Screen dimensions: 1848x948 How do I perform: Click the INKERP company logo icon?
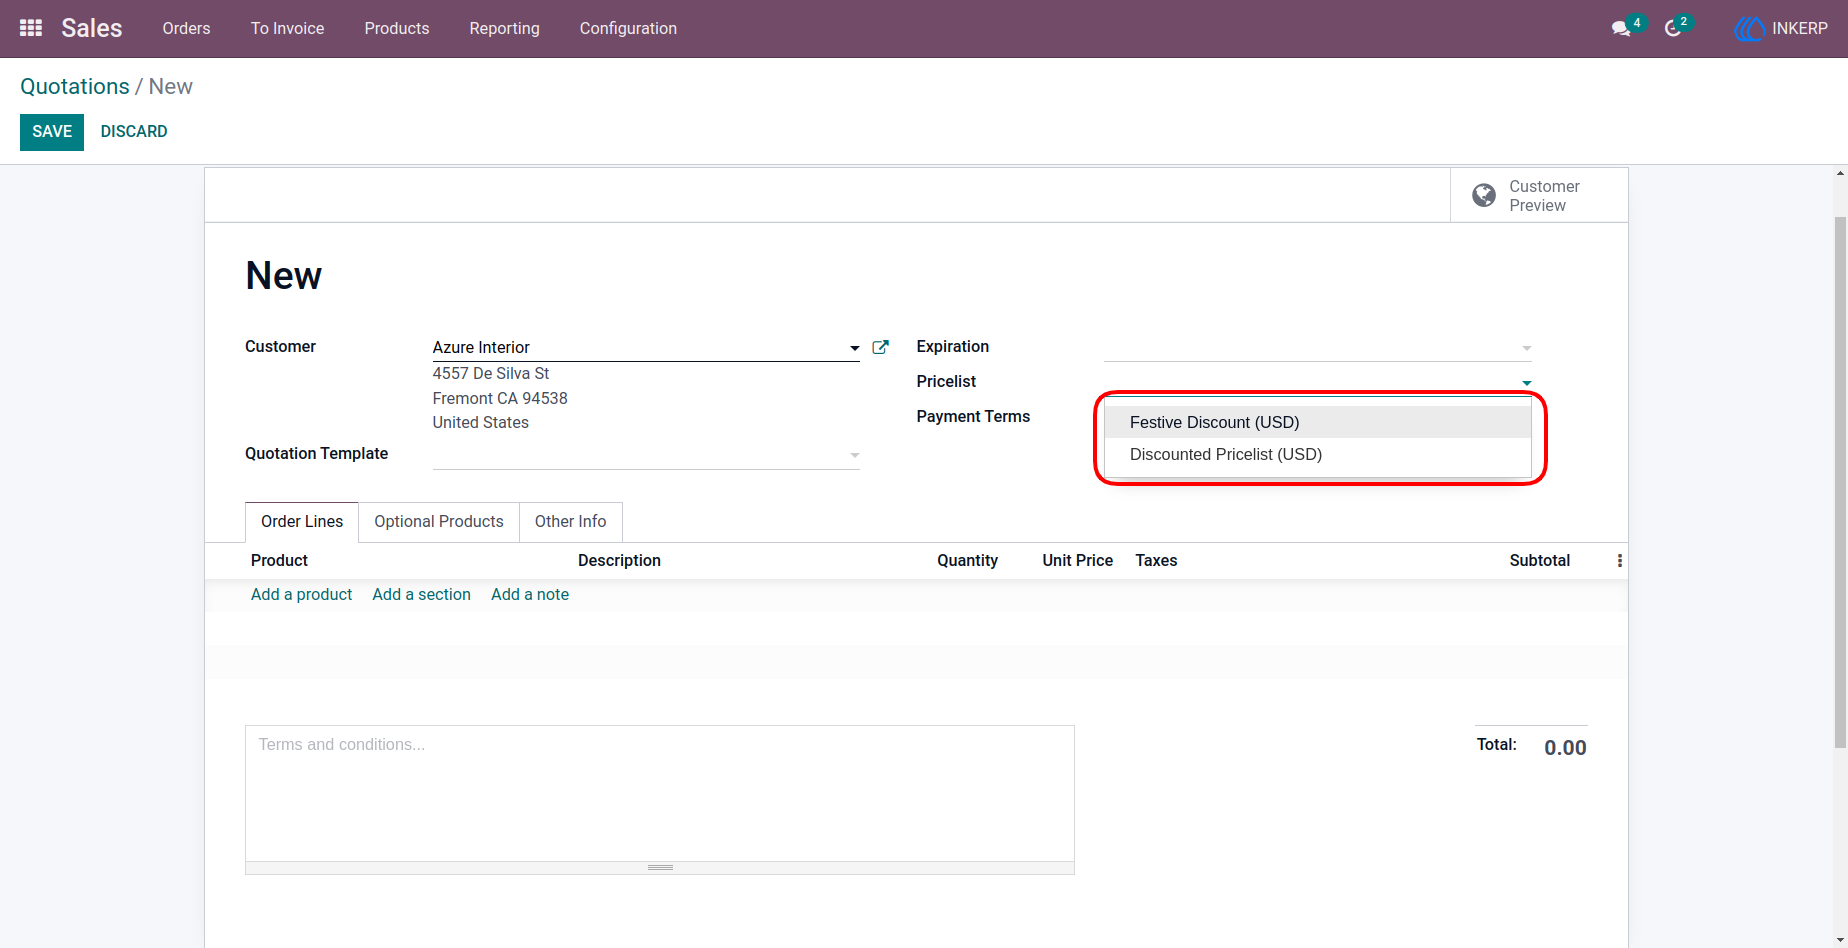tap(1749, 29)
